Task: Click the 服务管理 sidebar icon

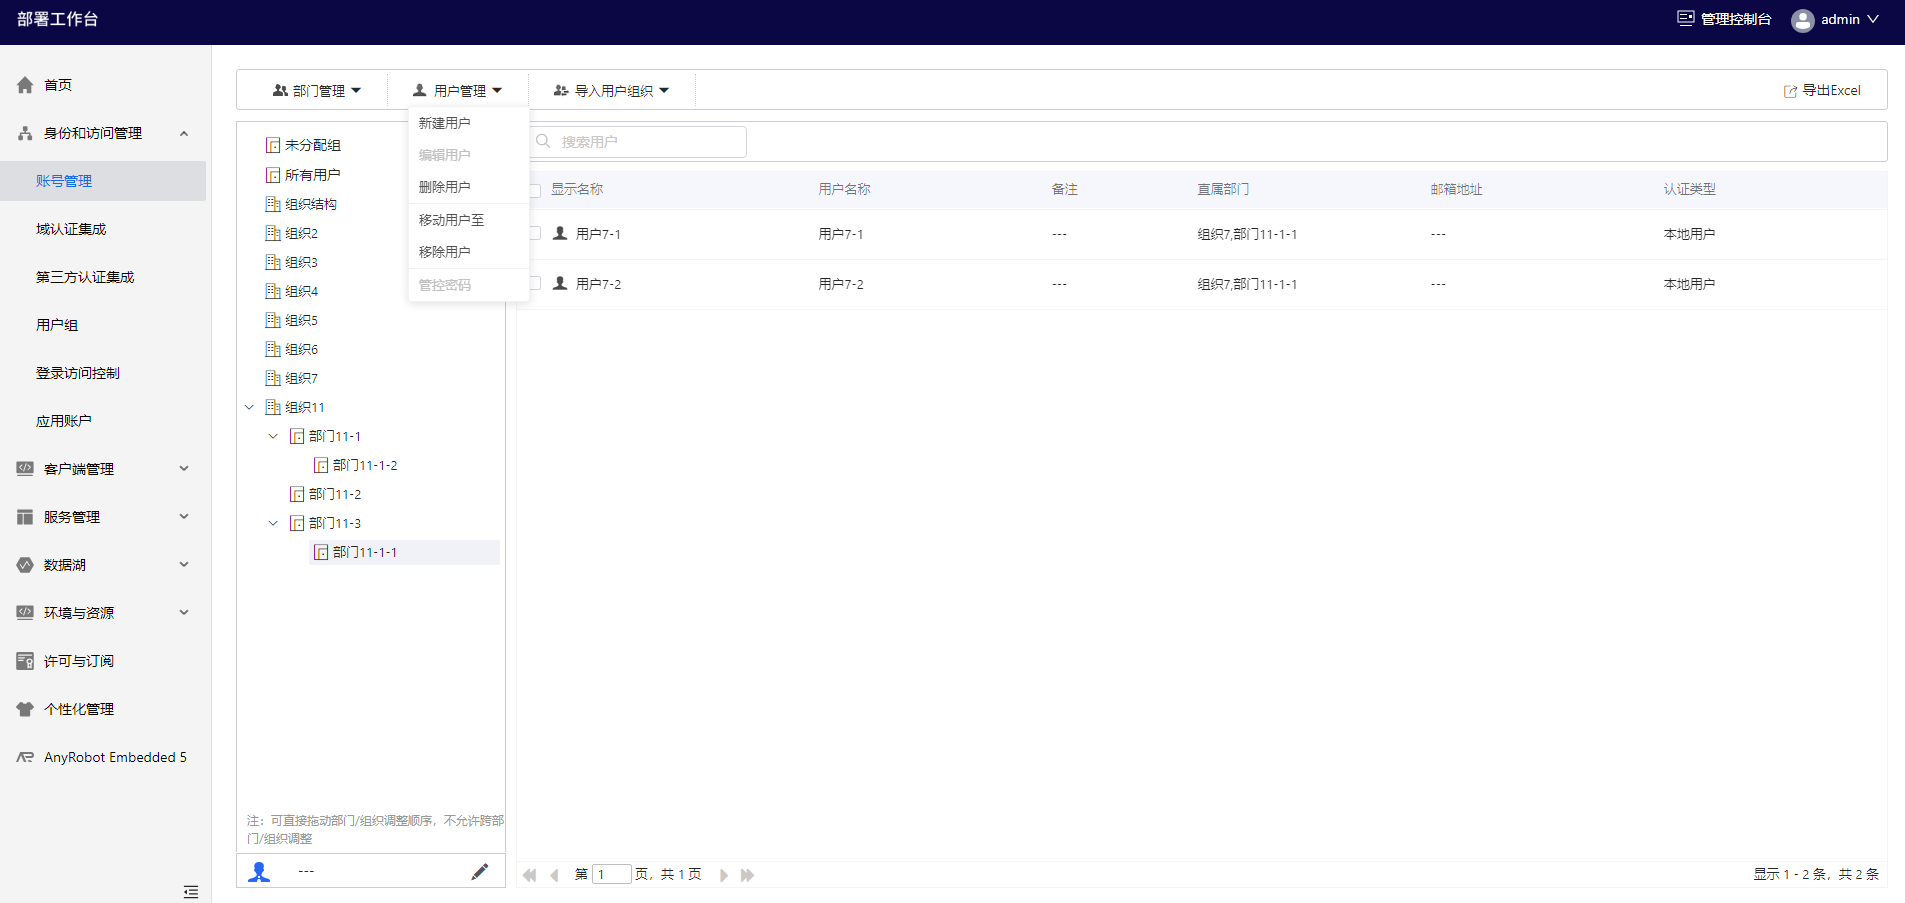Action: [x=25, y=517]
